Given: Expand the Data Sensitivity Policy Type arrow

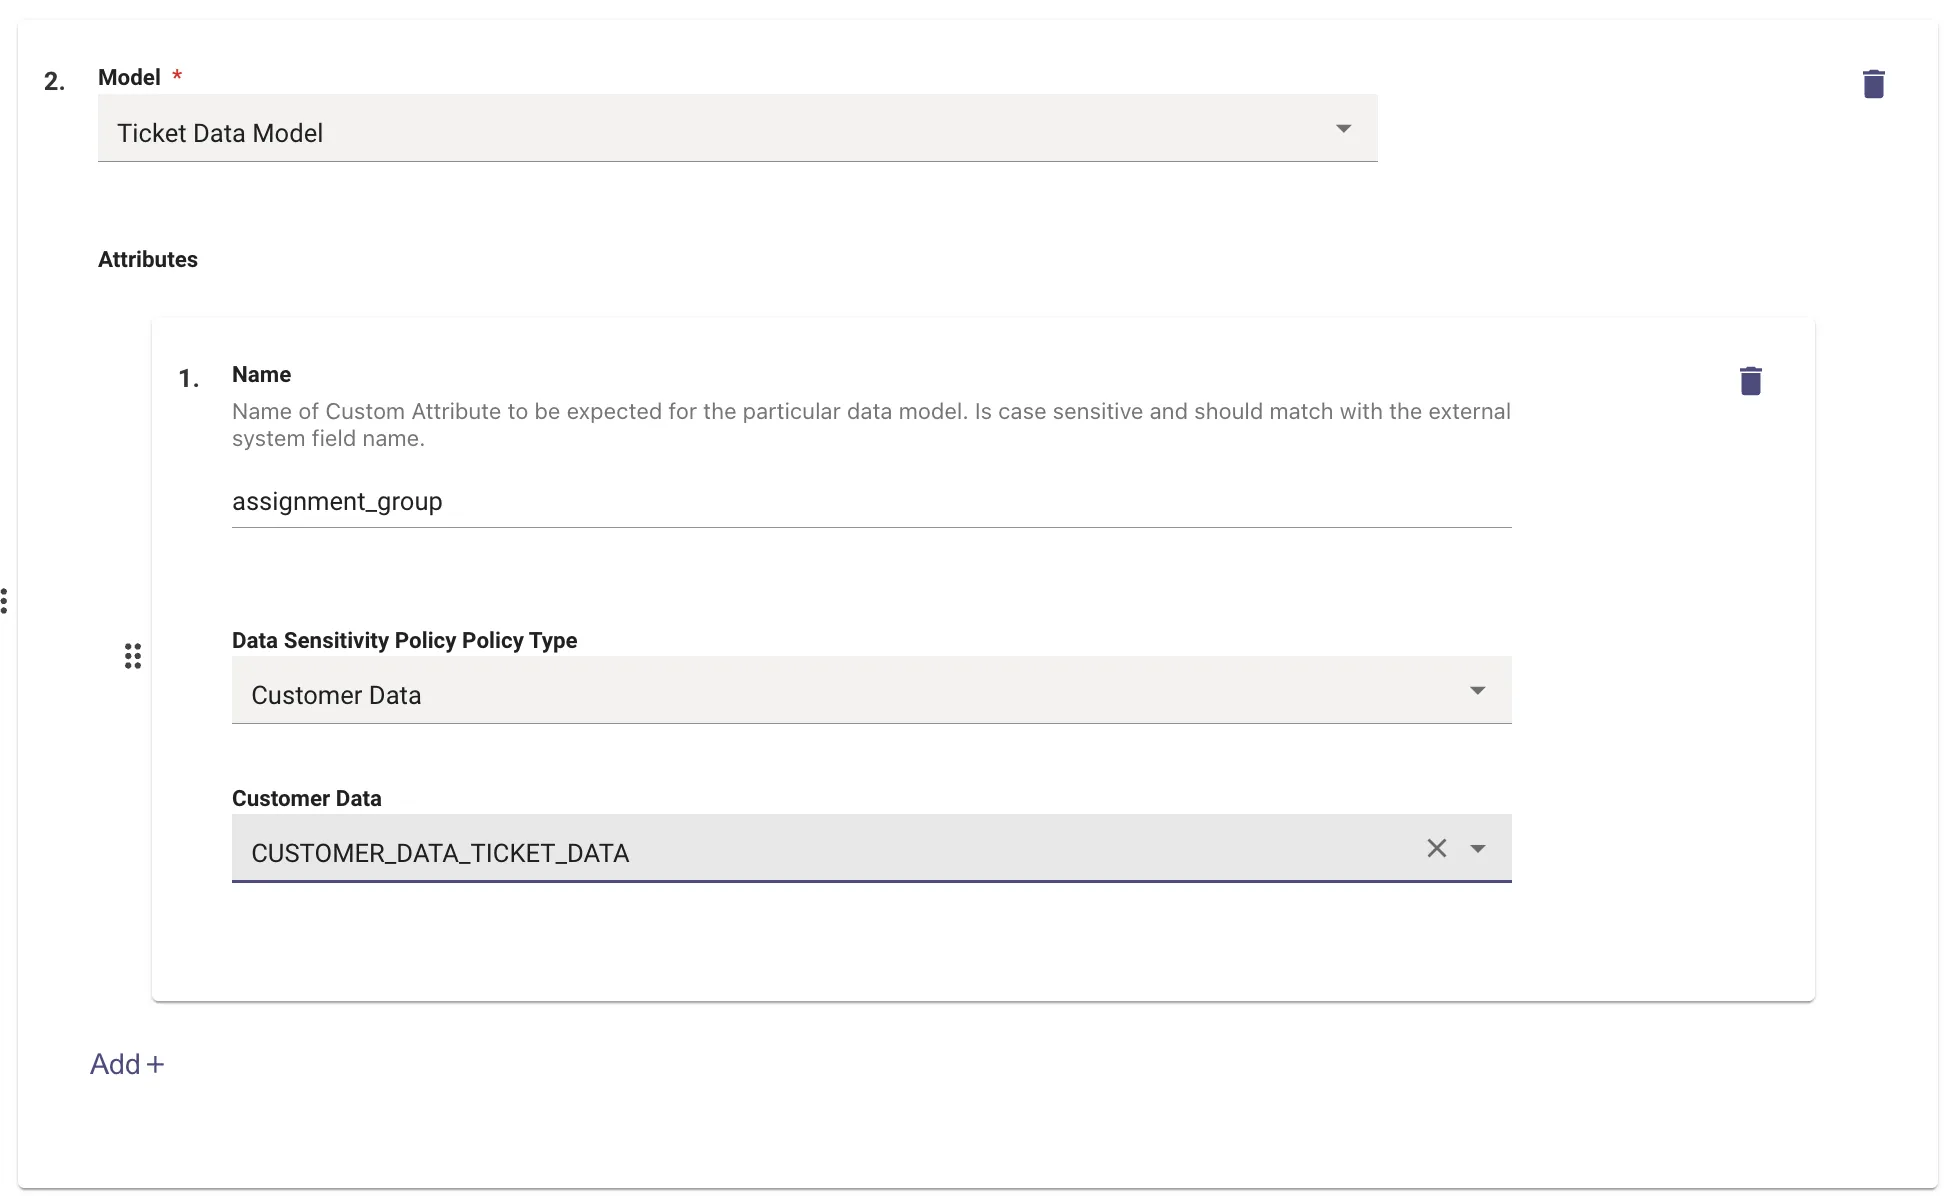Looking at the screenshot, I should 1477,691.
